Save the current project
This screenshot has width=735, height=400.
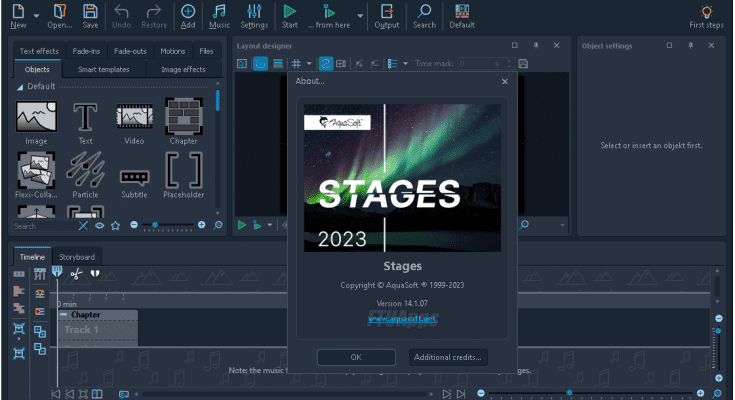[x=90, y=16]
